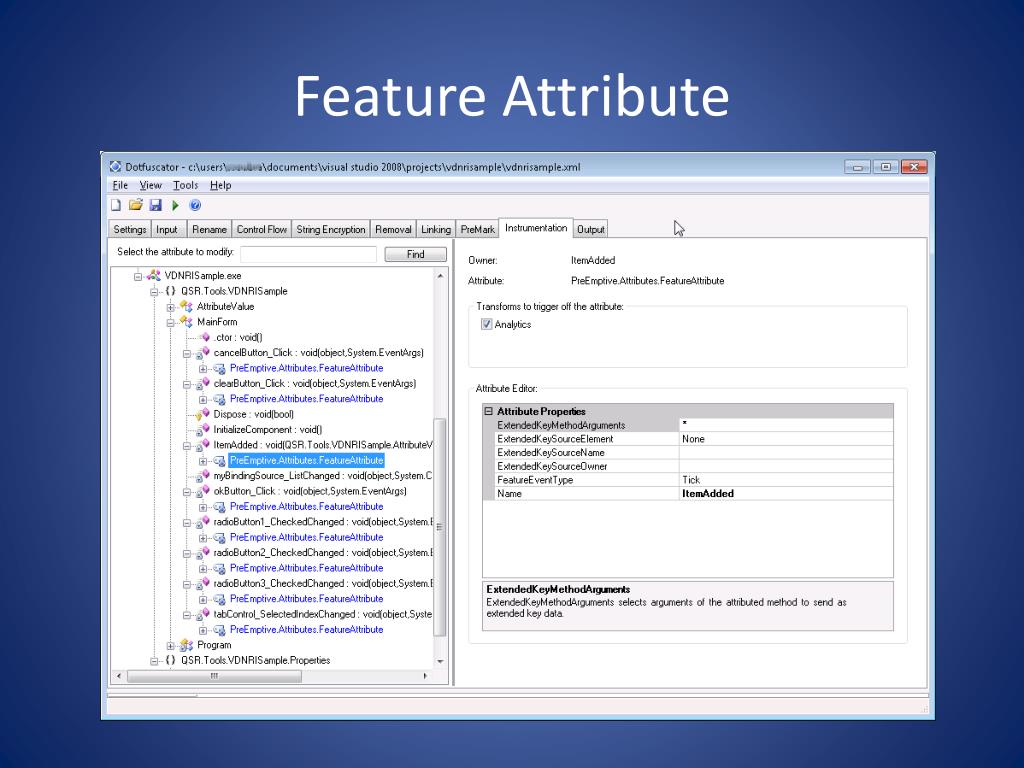The image size is (1024, 768).
Task: Click the method icon beside .ctor
Action: coord(204,337)
